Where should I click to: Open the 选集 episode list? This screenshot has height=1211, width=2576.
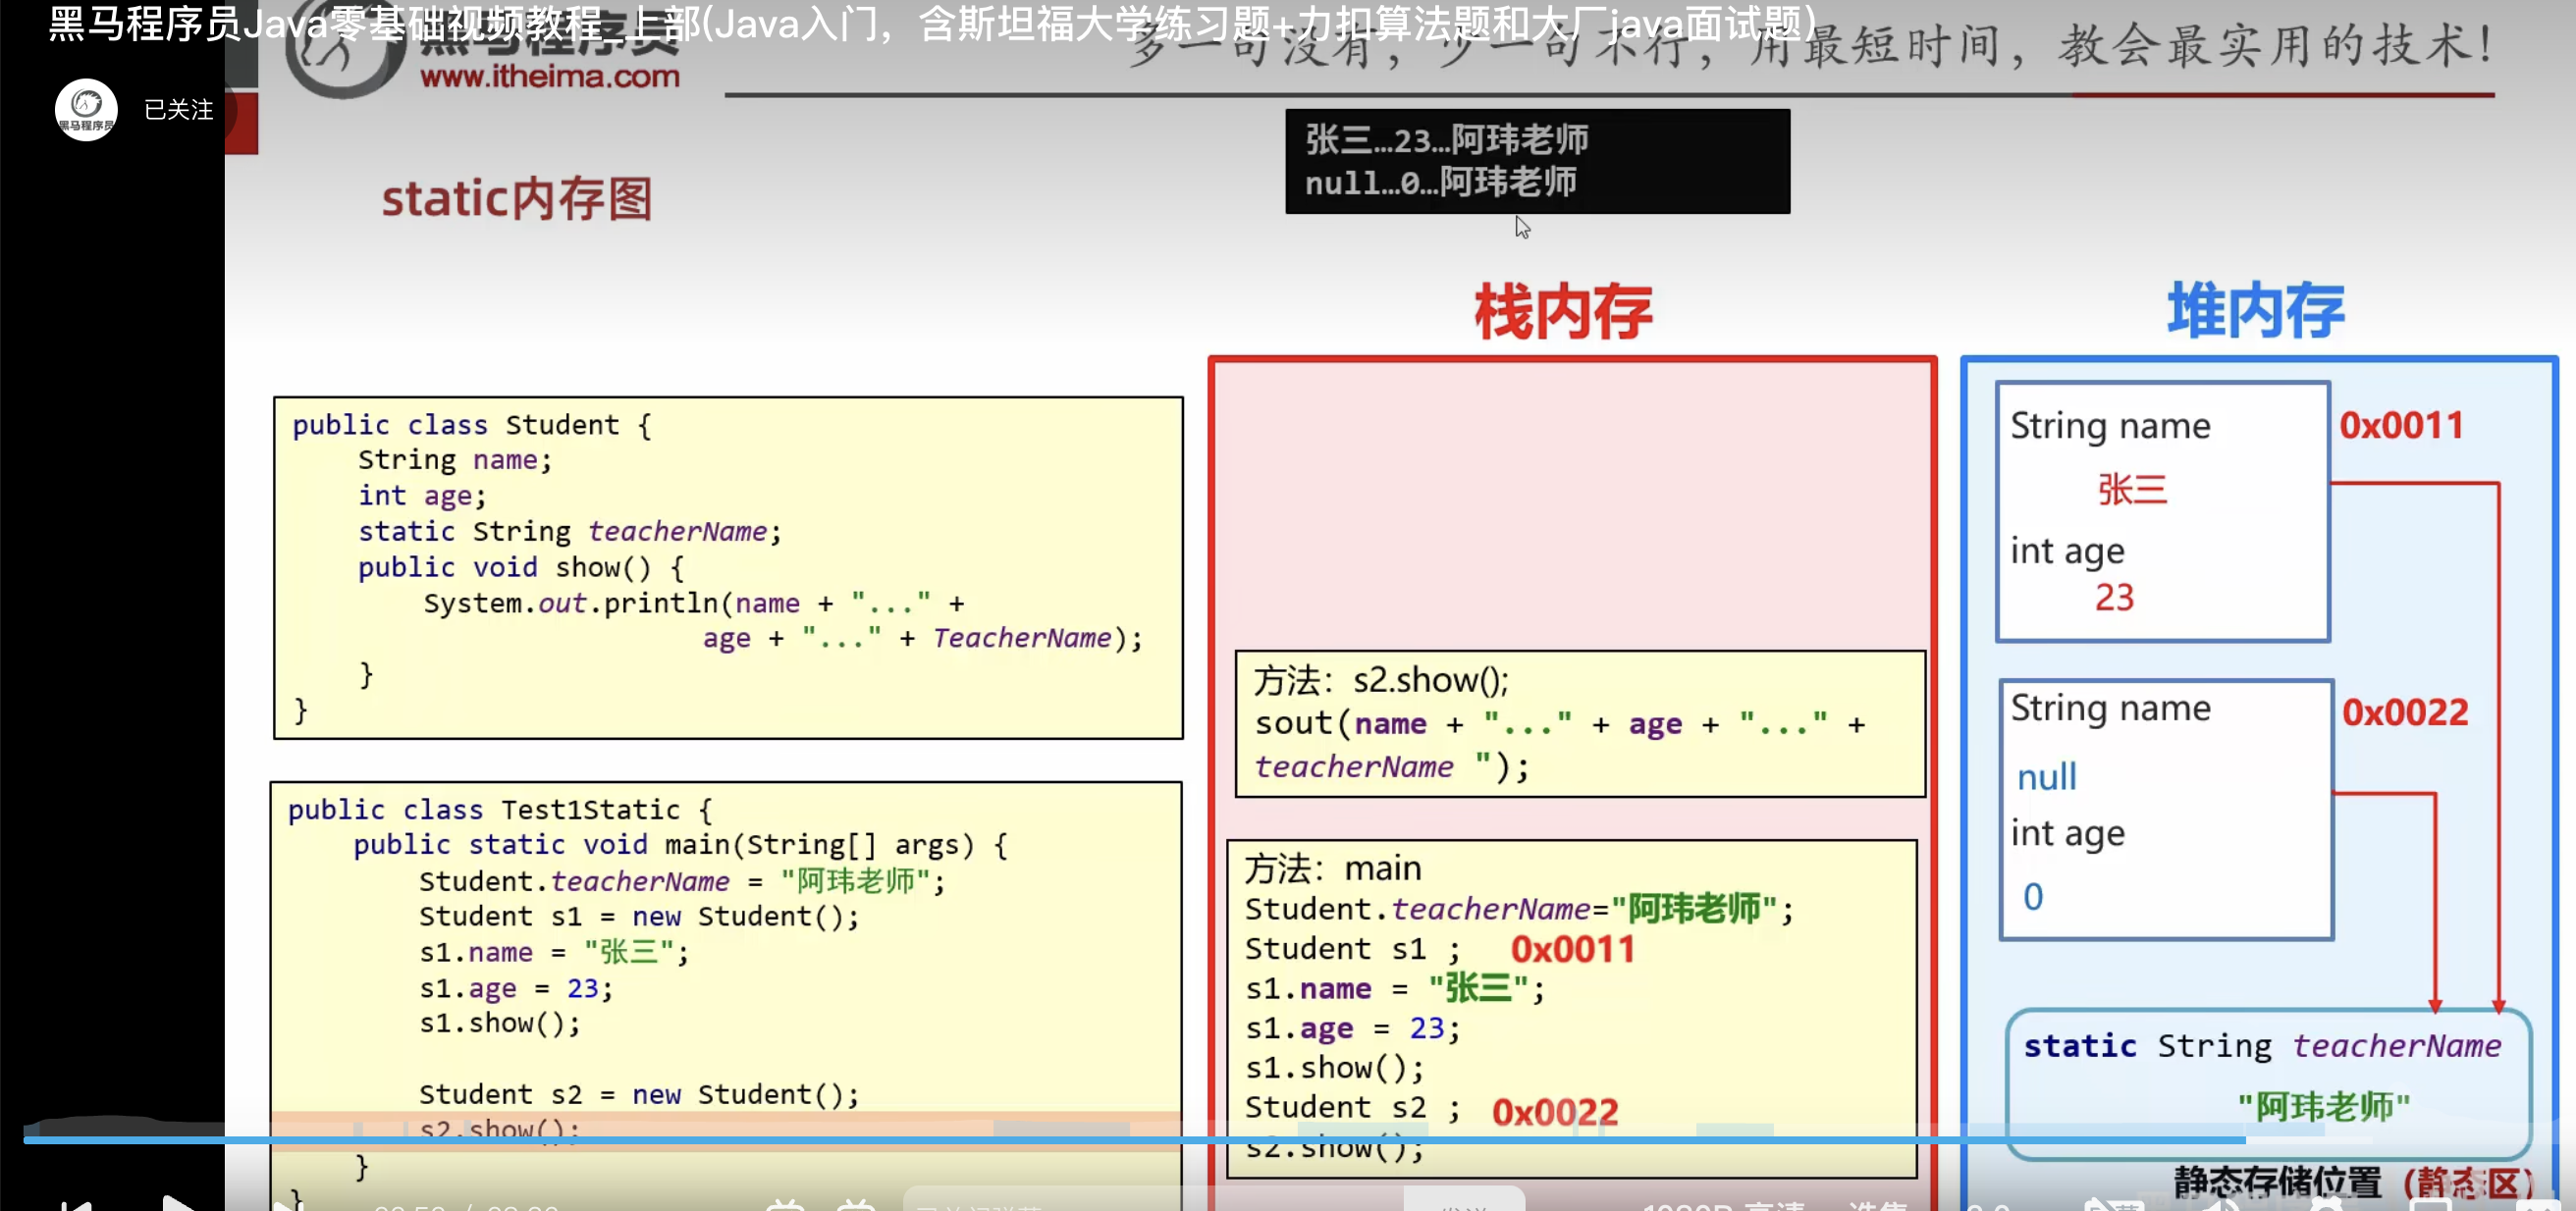[1877, 1206]
